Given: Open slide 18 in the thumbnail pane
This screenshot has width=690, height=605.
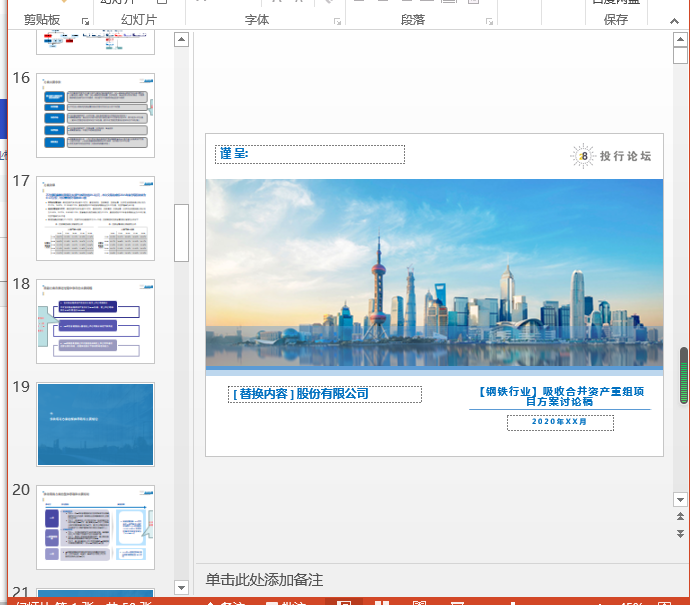Looking at the screenshot, I should point(95,321).
